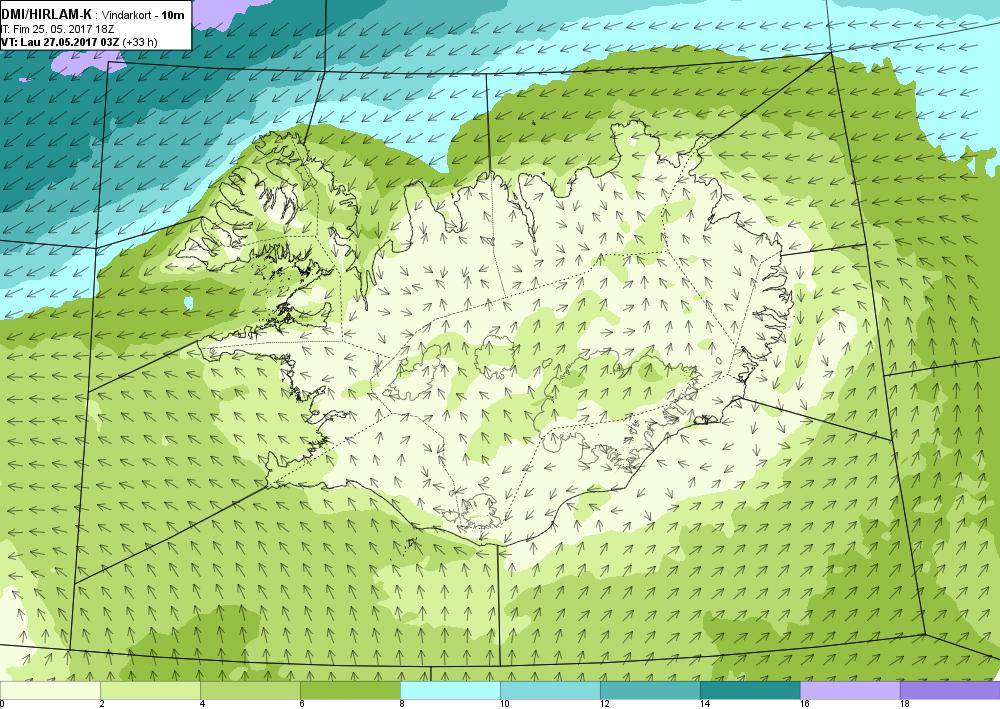The width and height of the screenshot is (1000, 709).
Task: Click the 14–16 m/s dark teal legend swatch
Action: 750,691
